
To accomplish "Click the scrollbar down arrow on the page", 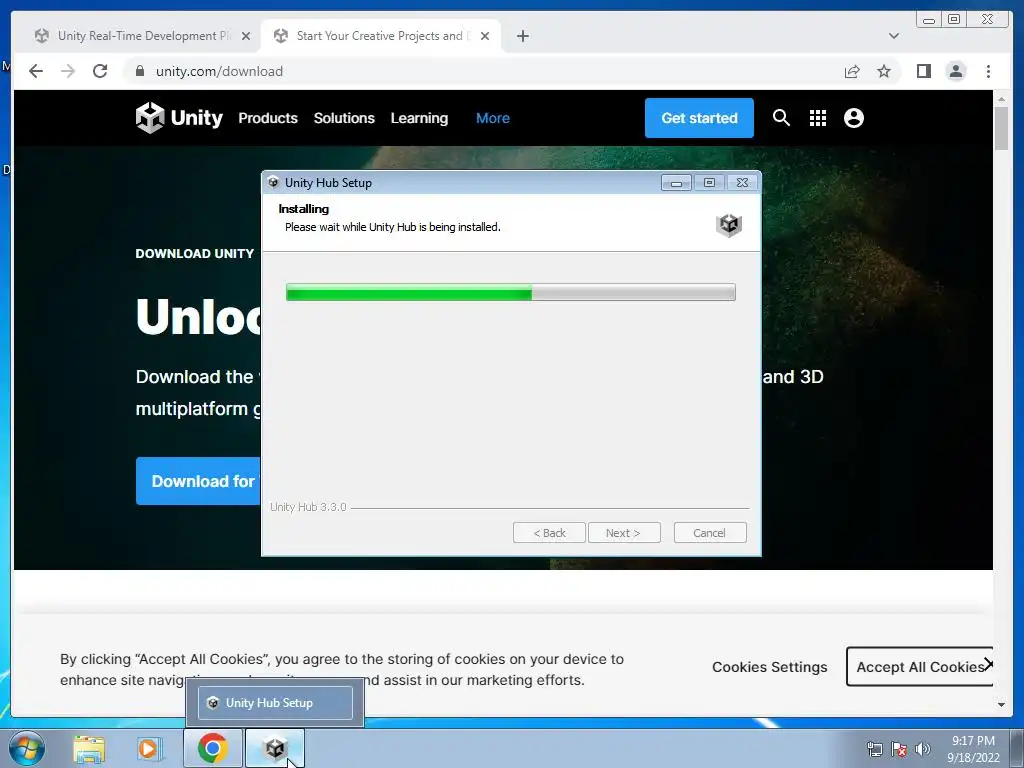I will click(1001, 705).
